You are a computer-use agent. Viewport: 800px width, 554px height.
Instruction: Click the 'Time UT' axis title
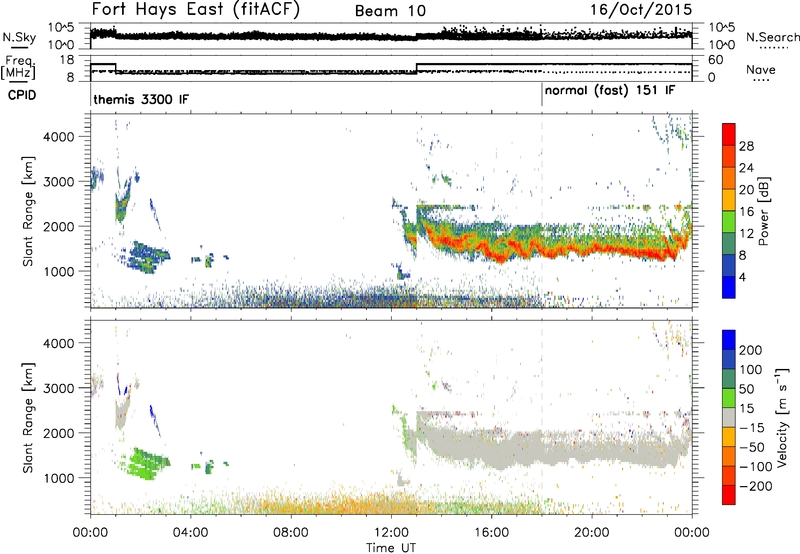(391, 548)
